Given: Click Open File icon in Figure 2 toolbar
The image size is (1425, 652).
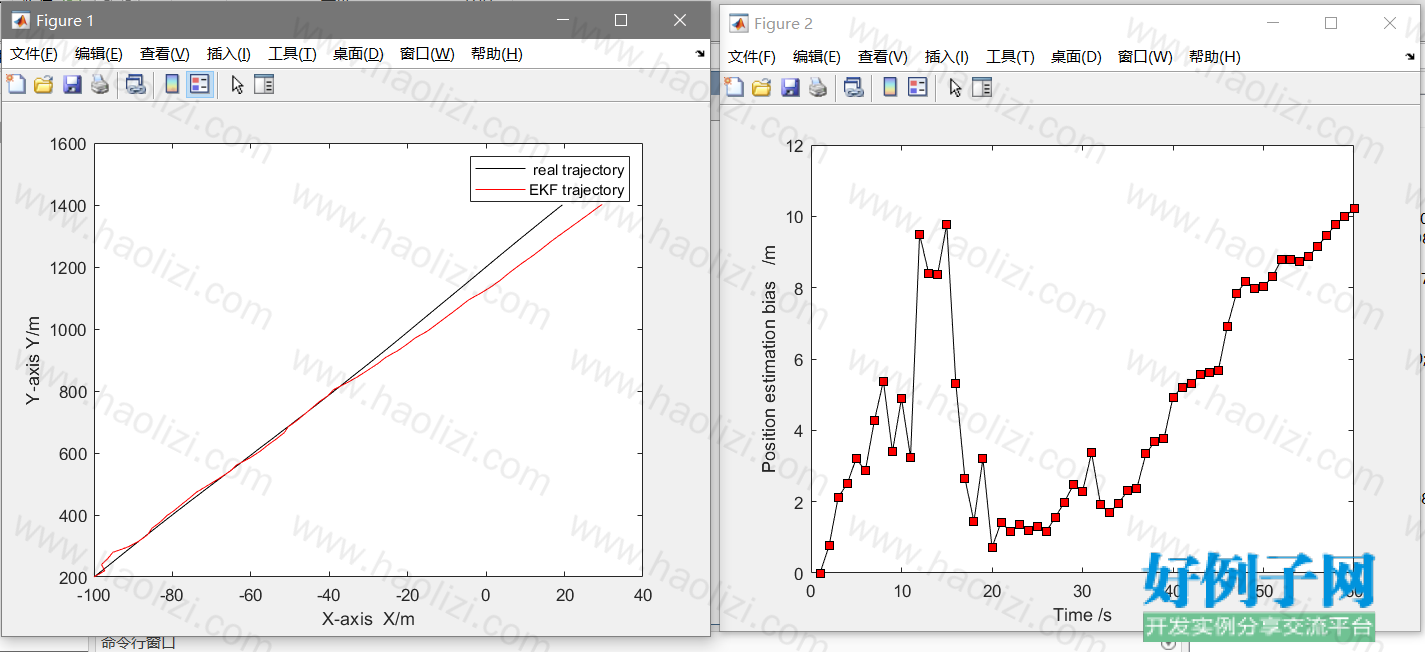Looking at the screenshot, I should point(761,87).
